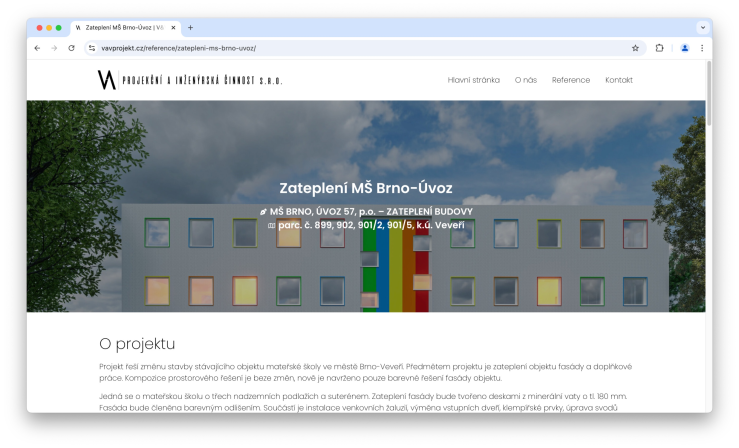
Task: Expand tab search dropdown arrow
Action: 703,28
